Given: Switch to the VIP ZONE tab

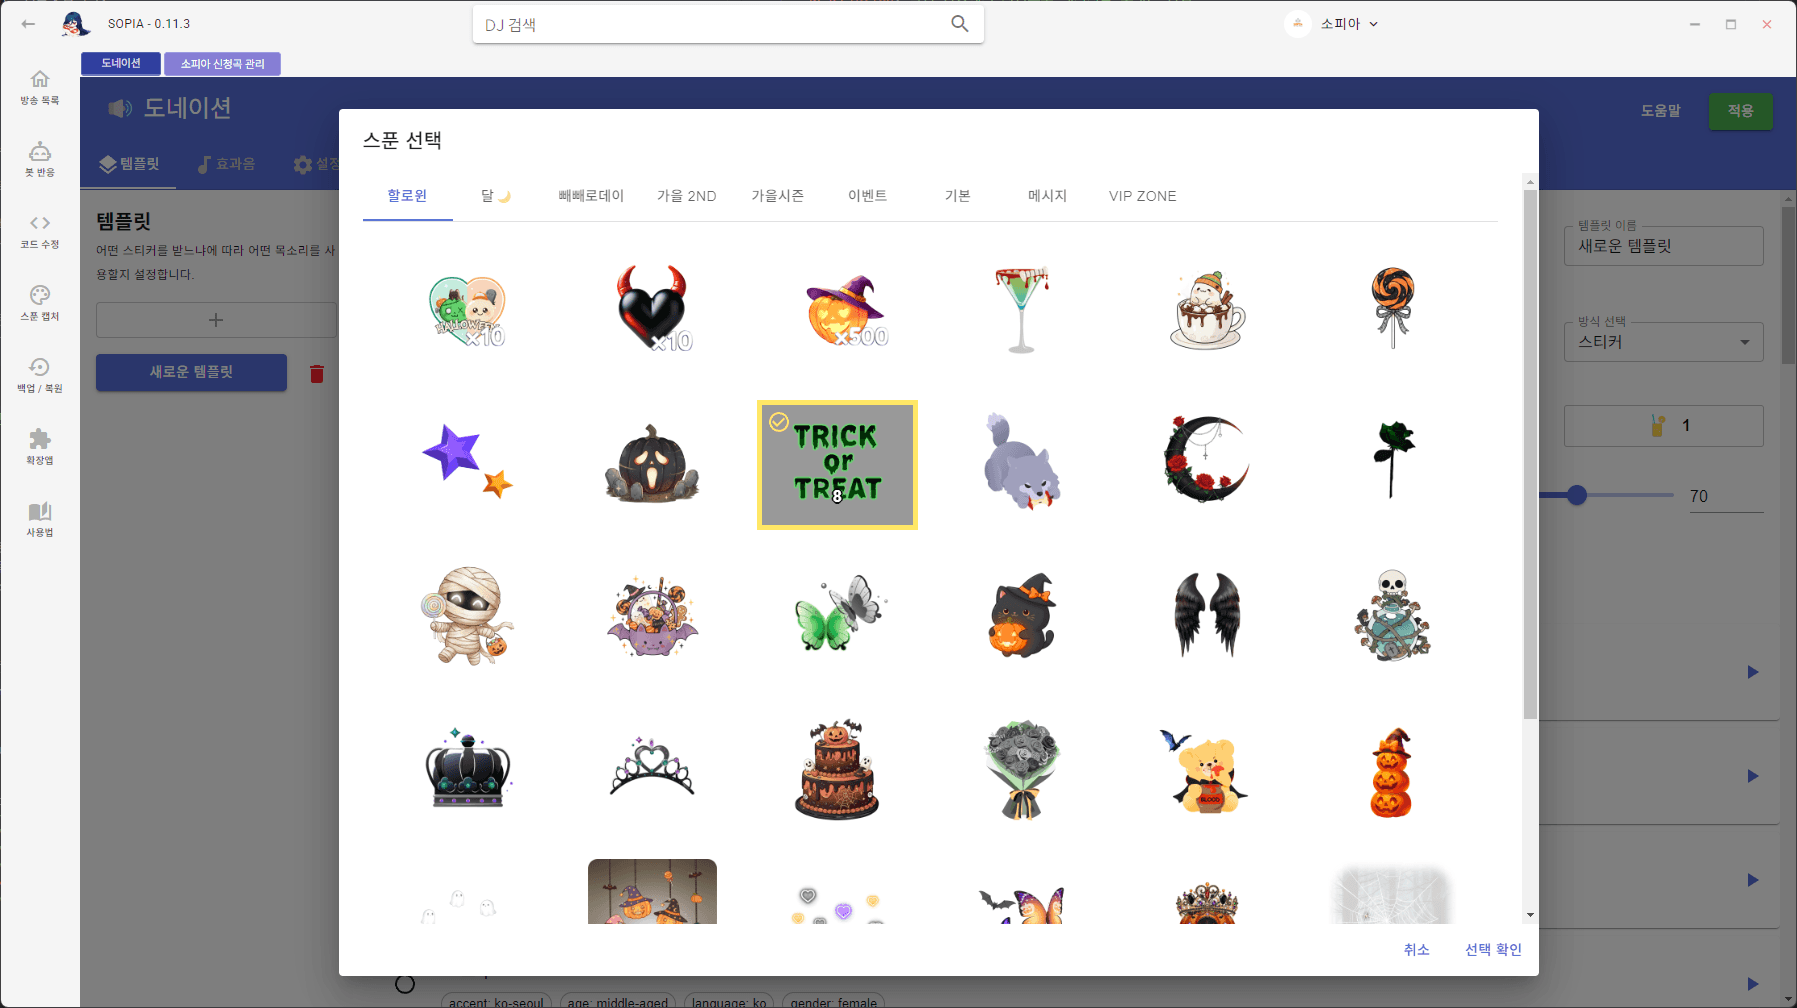Looking at the screenshot, I should pyautogui.click(x=1142, y=196).
